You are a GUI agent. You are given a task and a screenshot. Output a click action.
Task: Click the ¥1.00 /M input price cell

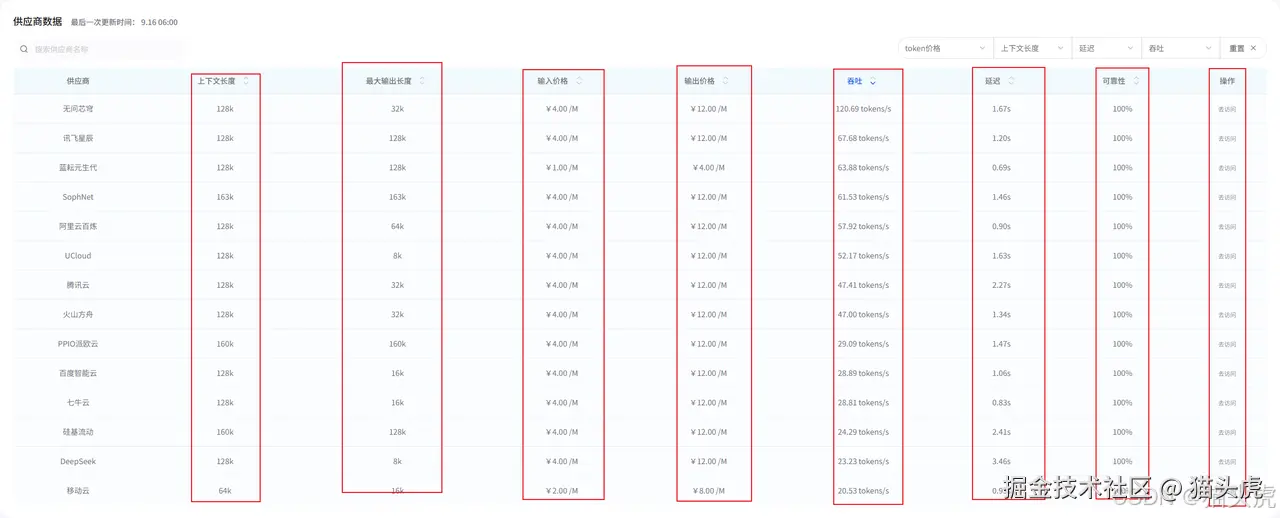tap(562, 168)
